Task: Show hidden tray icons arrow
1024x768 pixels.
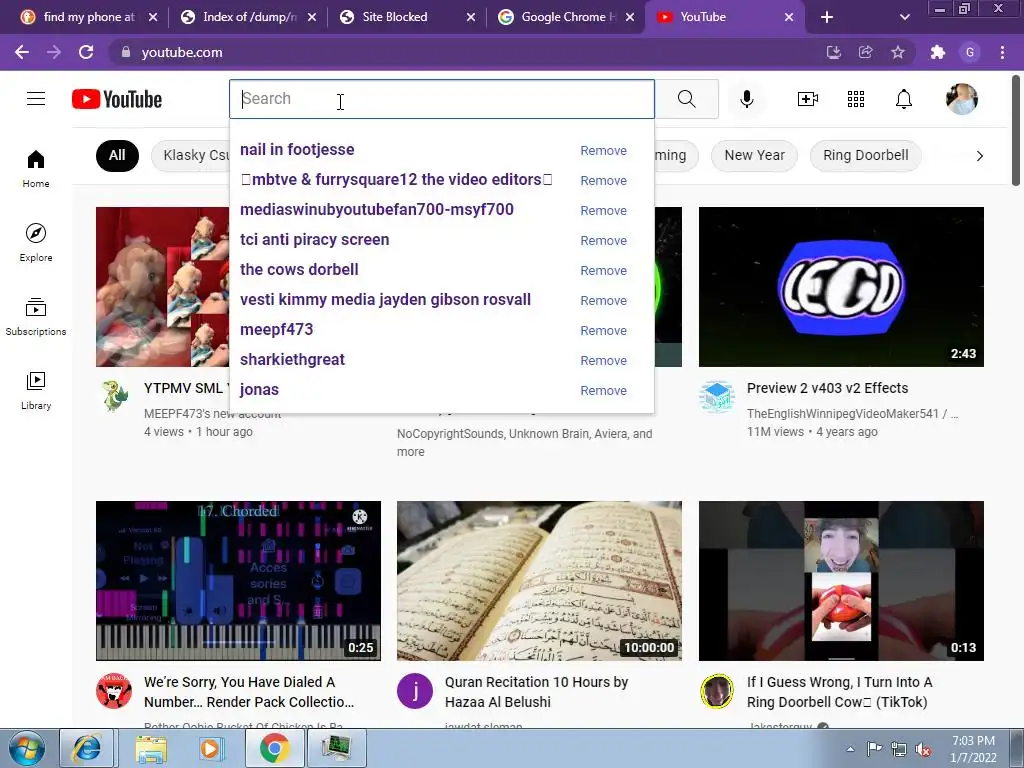Action: [x=850, y=749]
